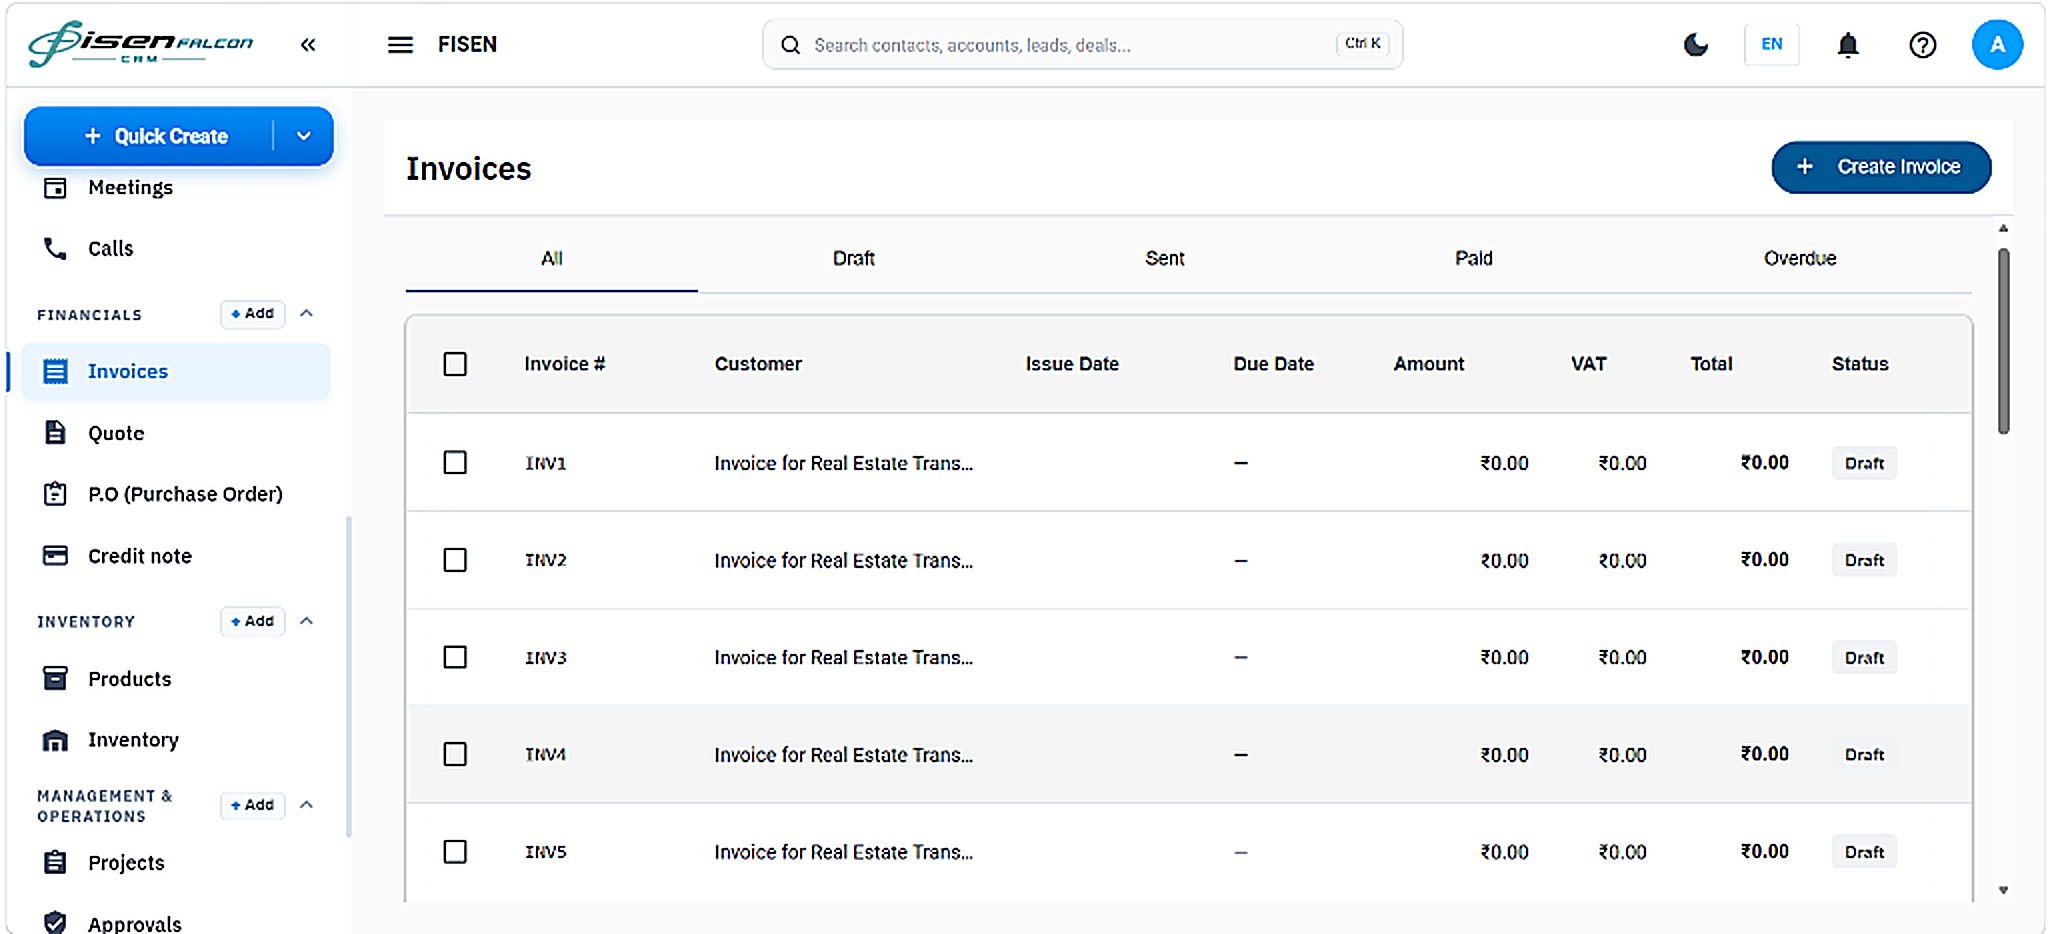Collapse the Inventory section chevron
The width and height of the screenshot is (2048, 934).
(307, 621)
